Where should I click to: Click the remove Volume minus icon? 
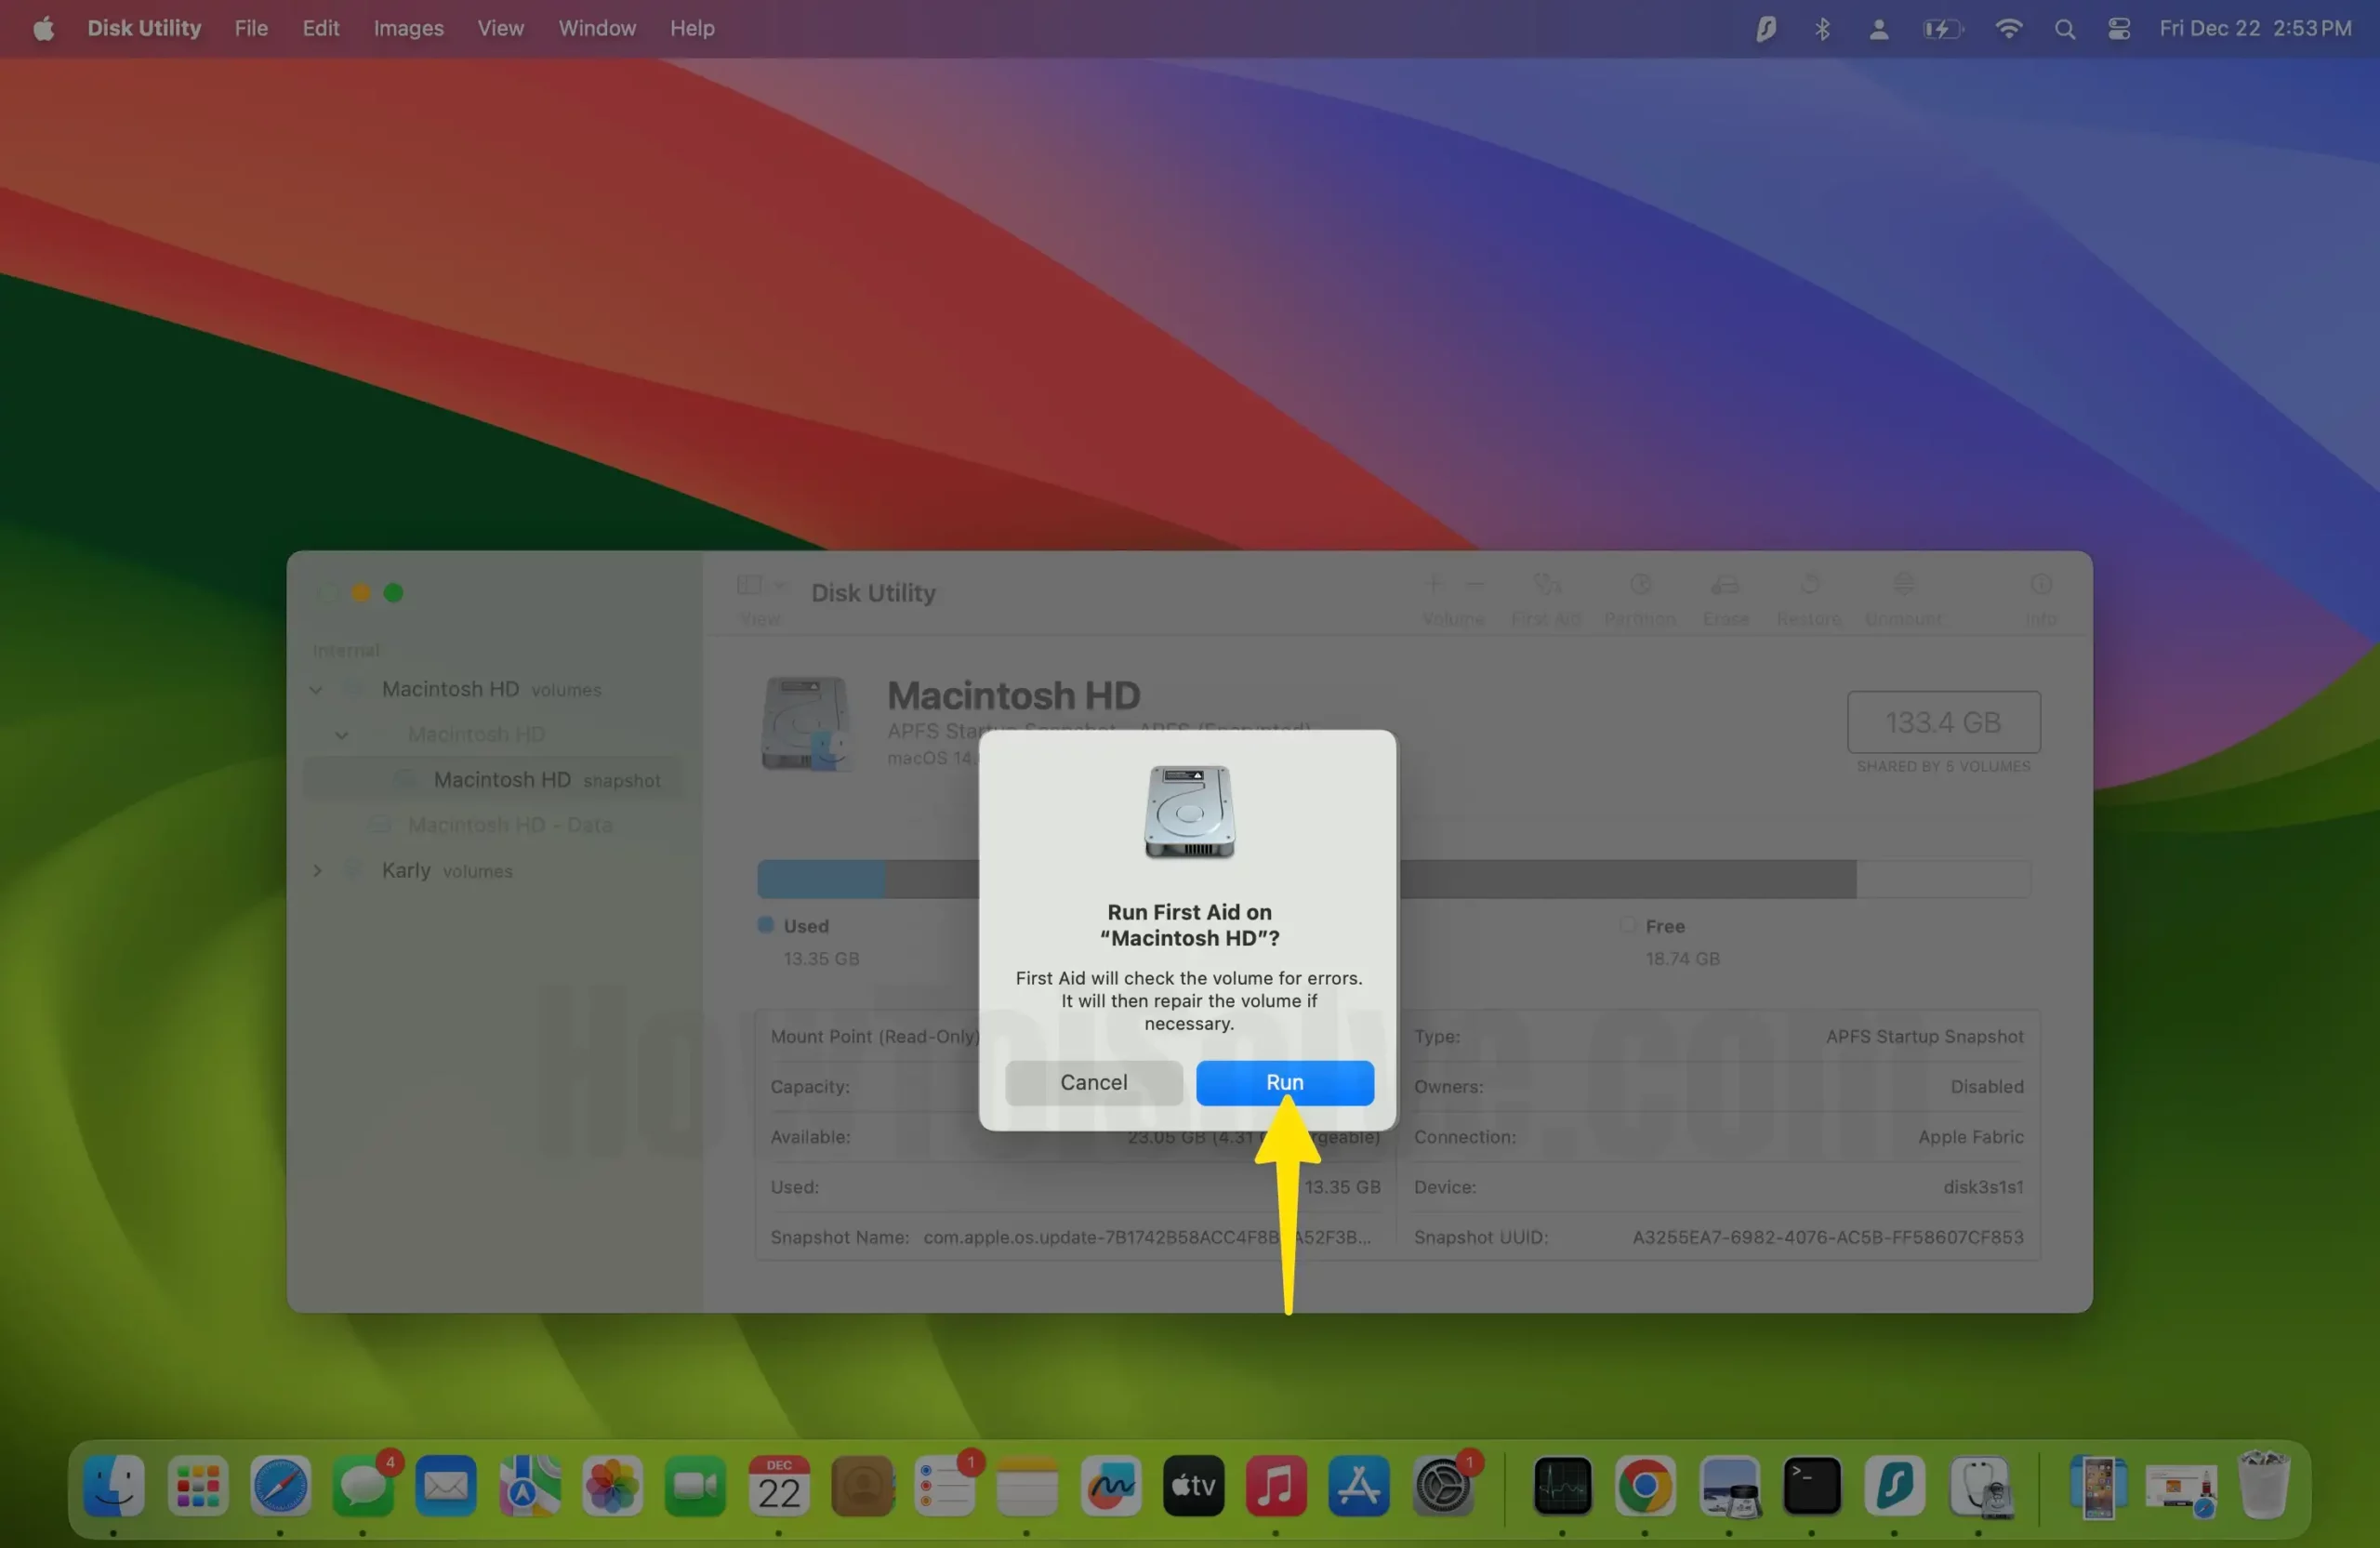point(1475,584)
